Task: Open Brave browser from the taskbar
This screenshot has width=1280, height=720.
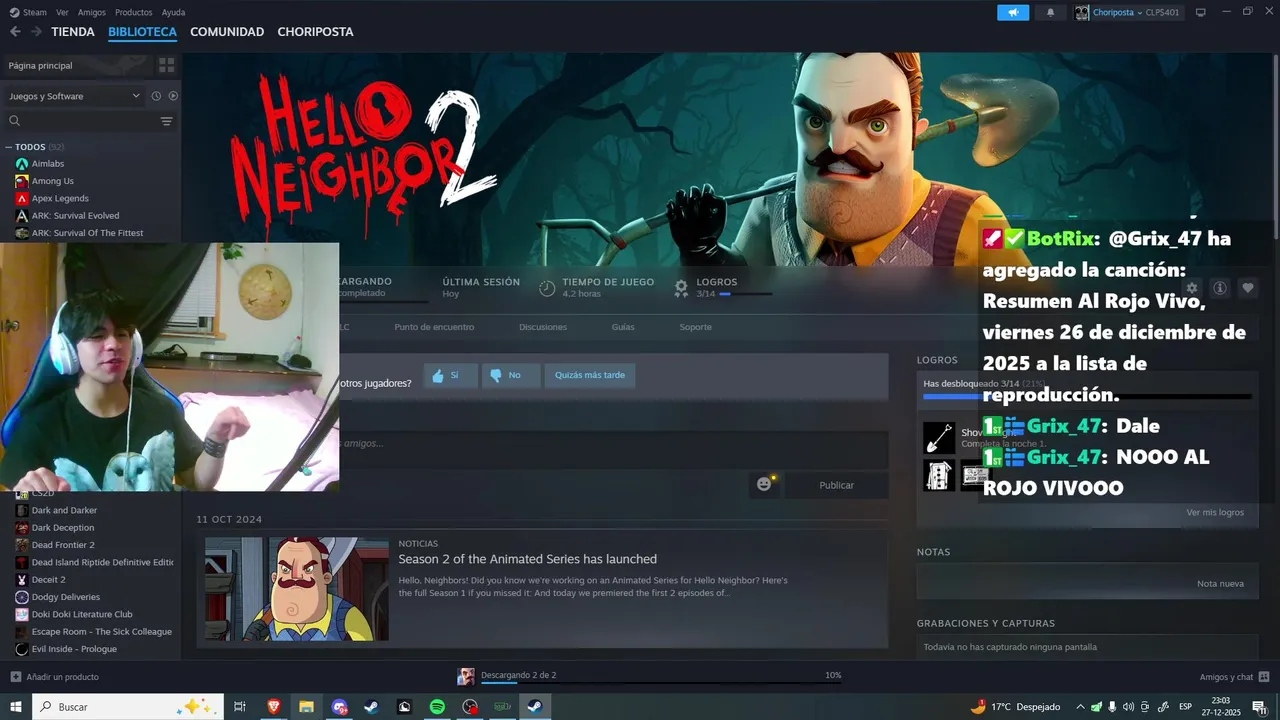Action: click(x=274, y=707)
